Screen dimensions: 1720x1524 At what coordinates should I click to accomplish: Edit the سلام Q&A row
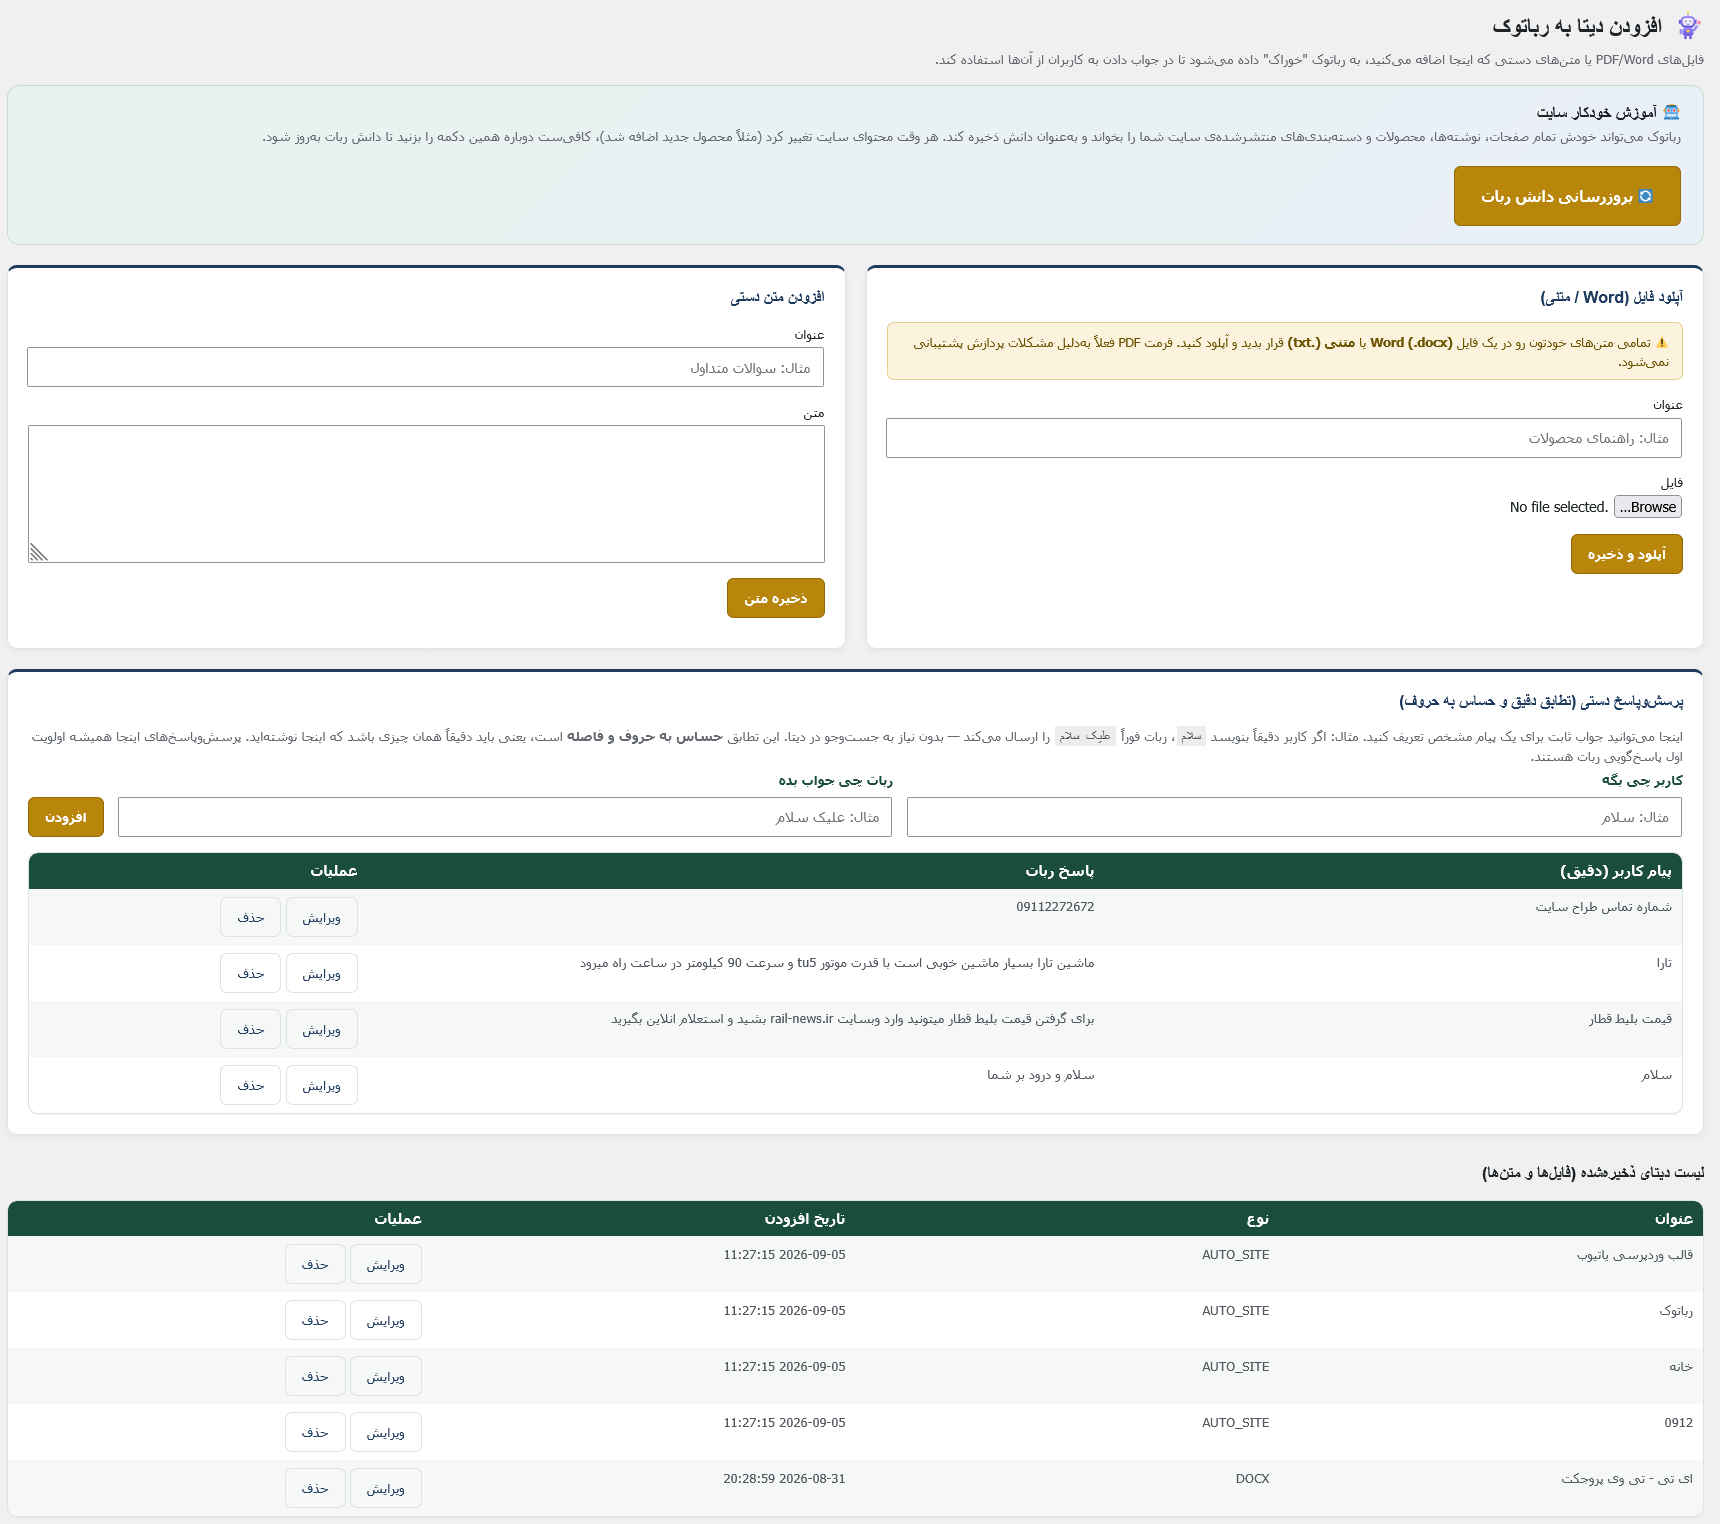[322, 1085]
